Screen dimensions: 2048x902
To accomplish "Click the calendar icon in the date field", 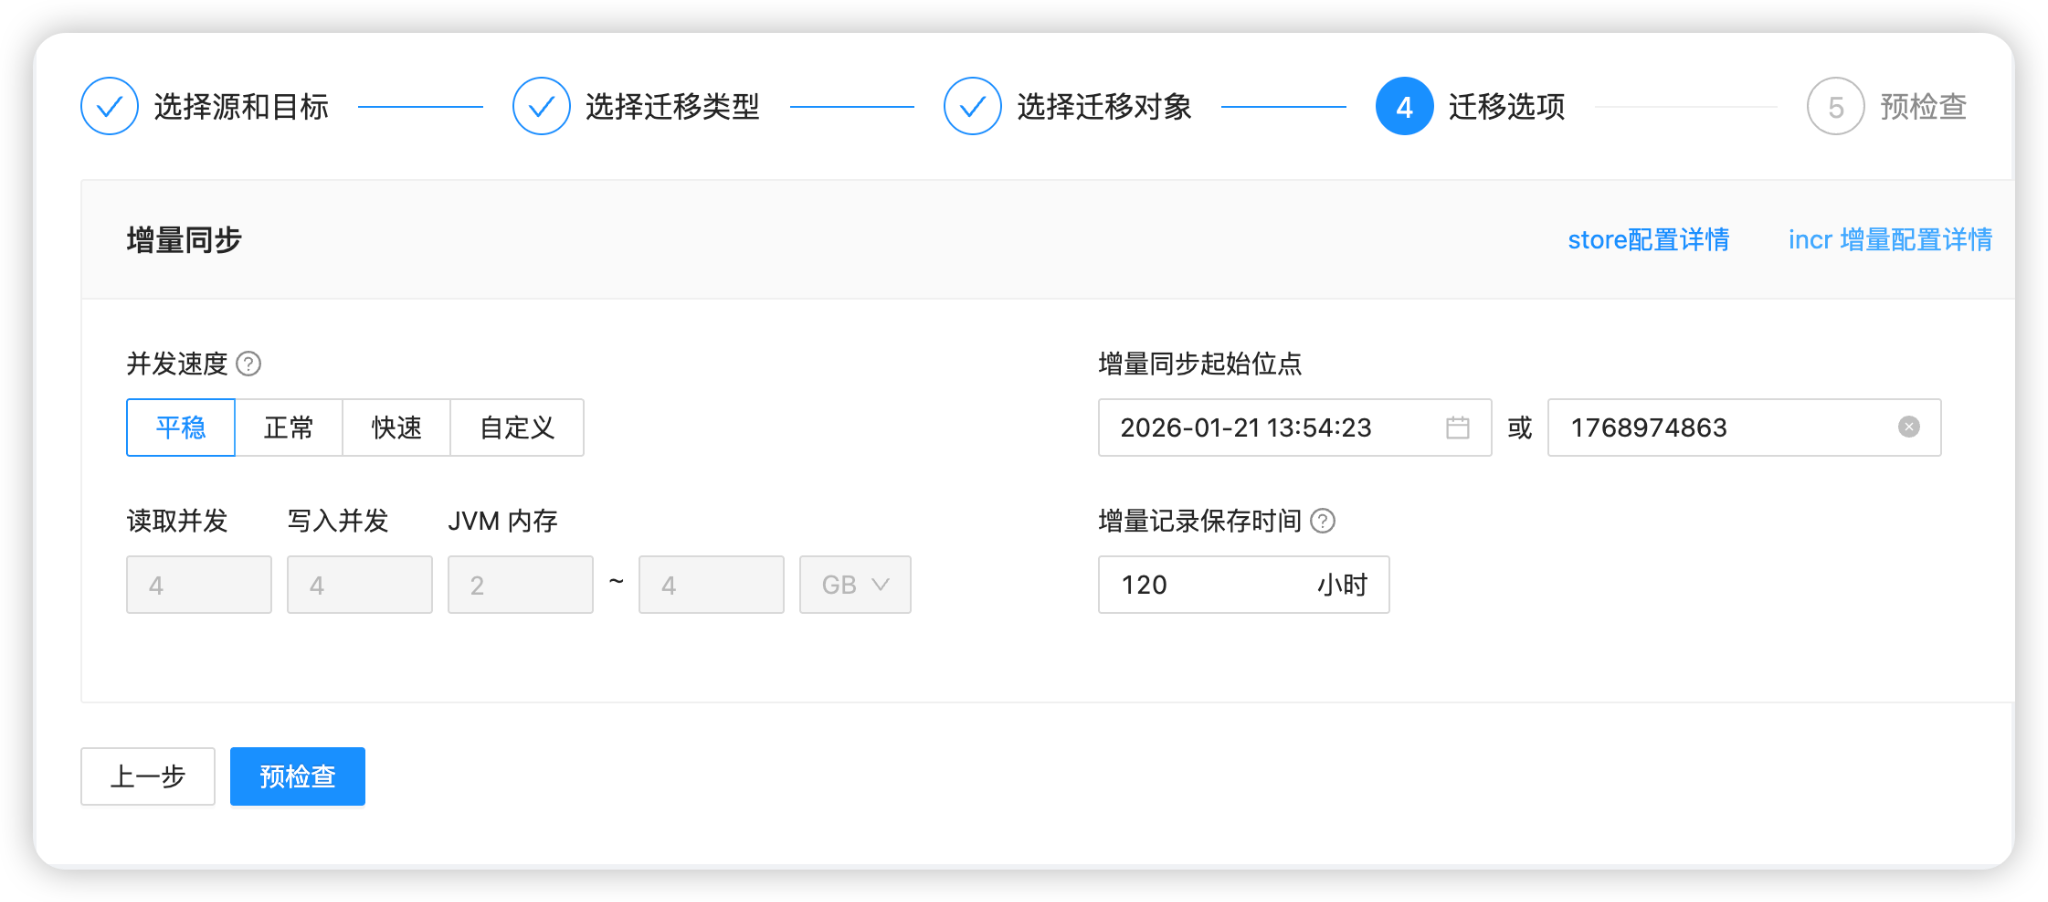I will click(1457, 428).
